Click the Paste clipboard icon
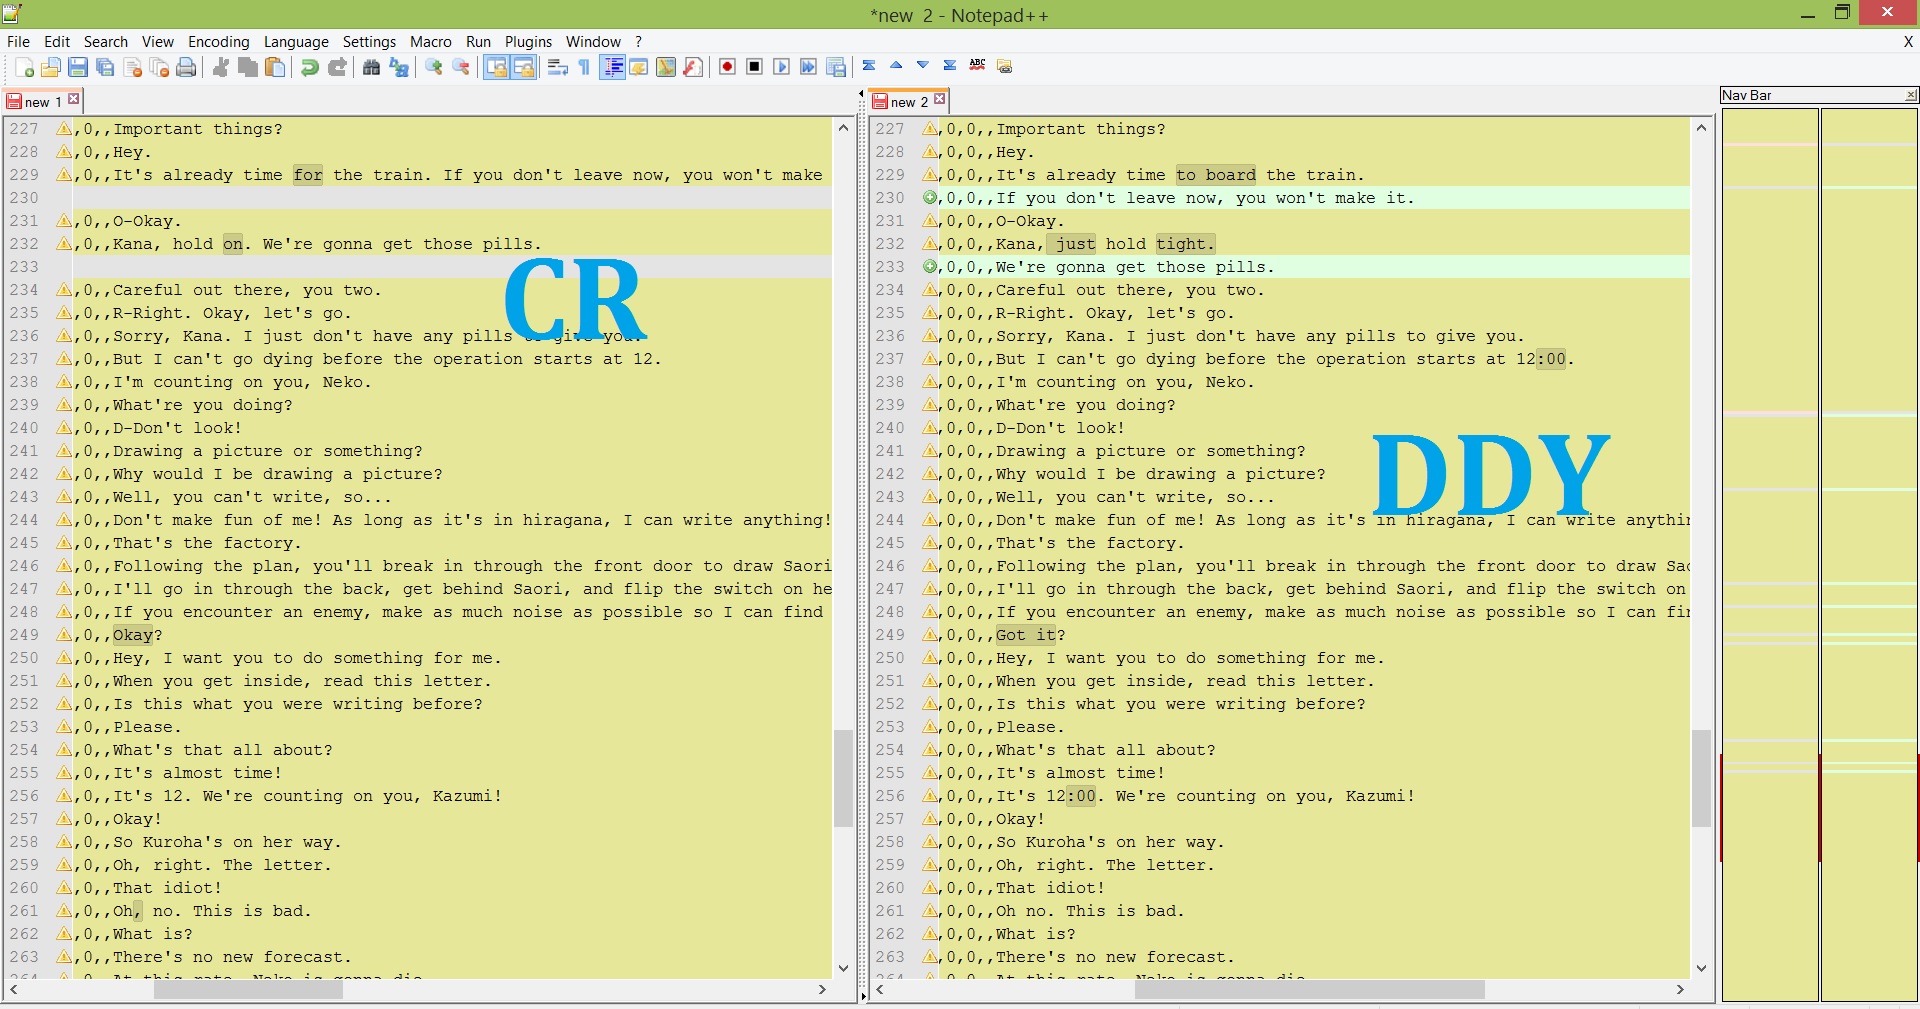1920x1009 pixels. click(275, 67)
